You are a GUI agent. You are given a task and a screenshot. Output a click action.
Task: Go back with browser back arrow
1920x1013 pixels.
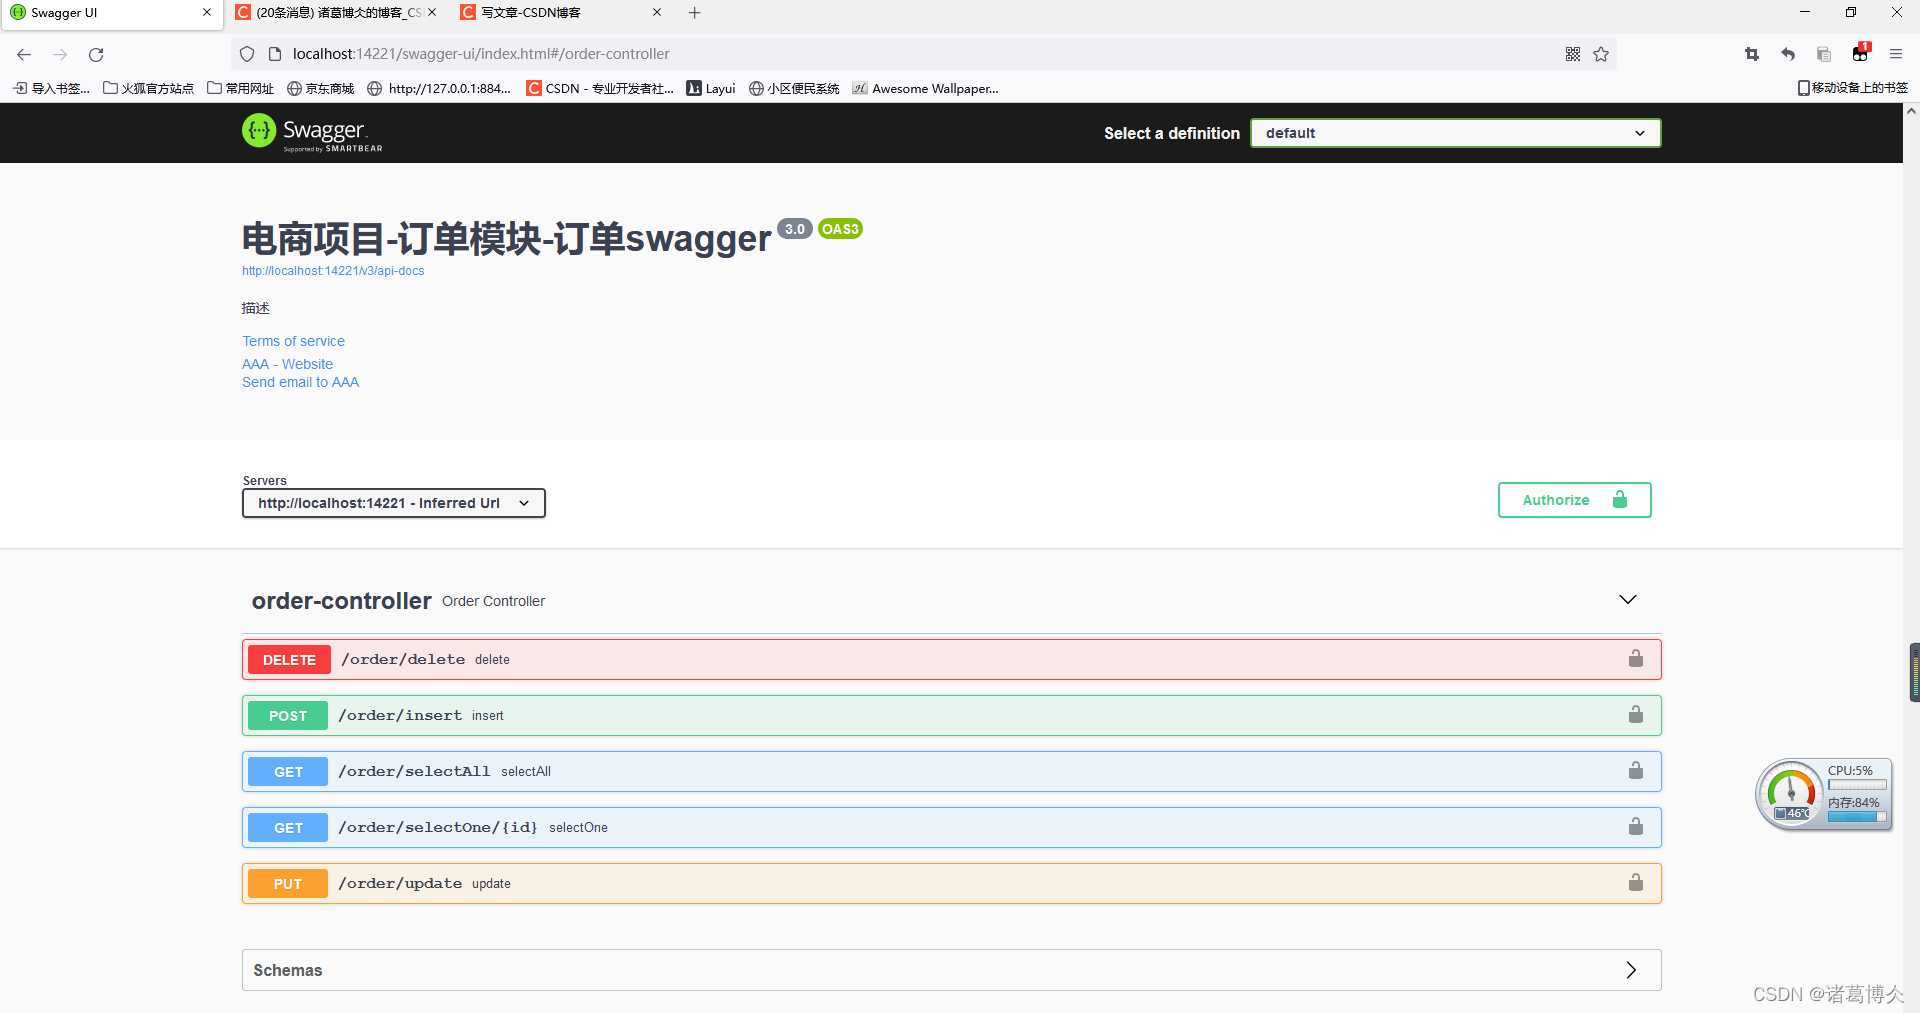tap(24, 54)
